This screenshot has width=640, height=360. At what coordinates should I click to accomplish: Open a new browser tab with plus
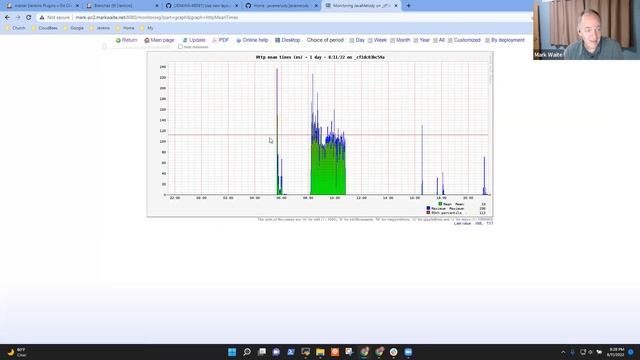pos(409,6)
